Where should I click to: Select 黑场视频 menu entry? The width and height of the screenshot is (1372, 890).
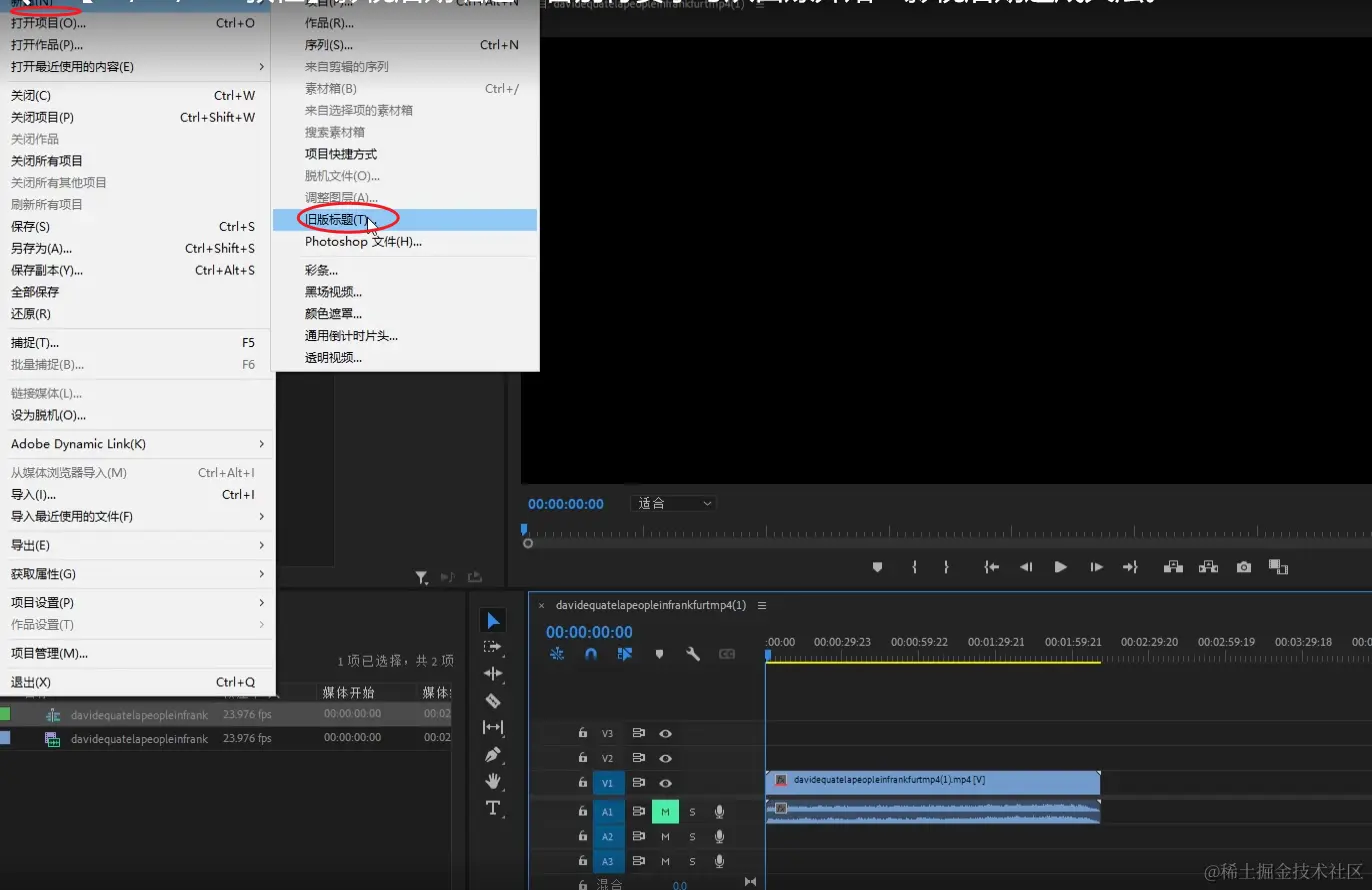[405, 292]
